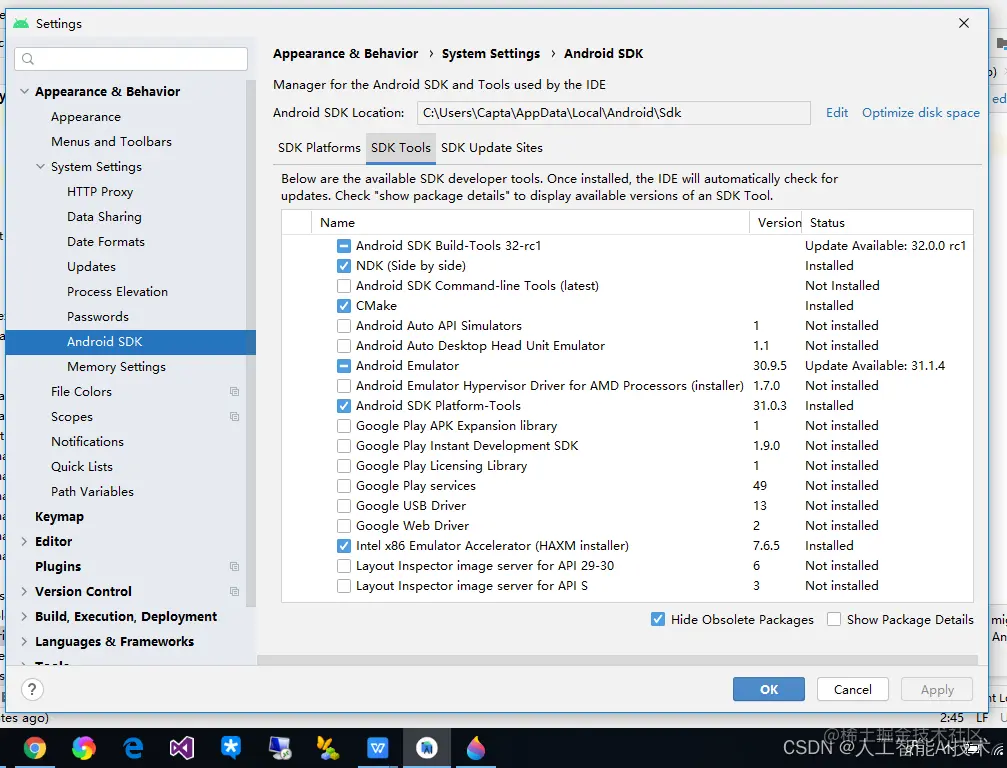The image size is (1007, 768).
Task: Click the flame-drop app icon in taskbar
Action: [x=476, y=748]
